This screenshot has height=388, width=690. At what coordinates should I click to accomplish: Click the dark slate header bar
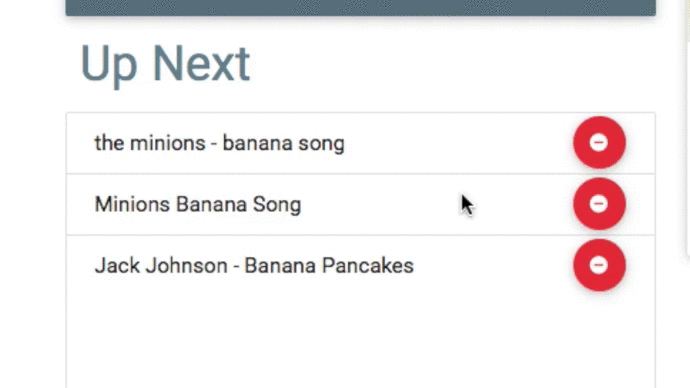360,7
